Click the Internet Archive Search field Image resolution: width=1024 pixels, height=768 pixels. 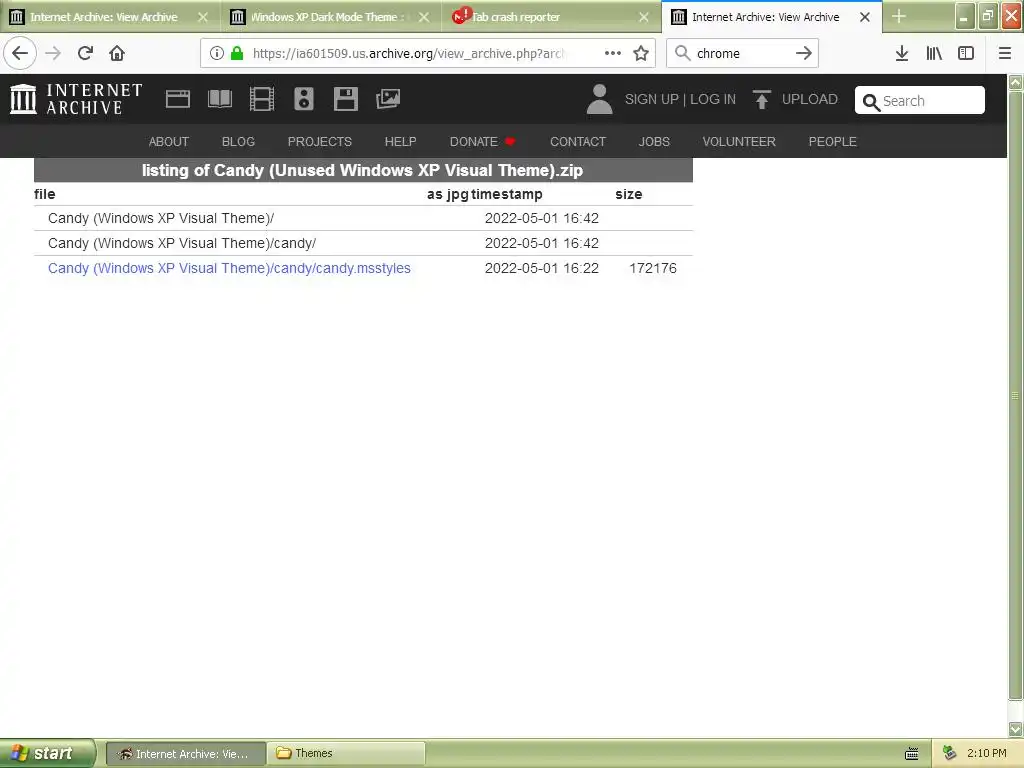pos(920,101)
